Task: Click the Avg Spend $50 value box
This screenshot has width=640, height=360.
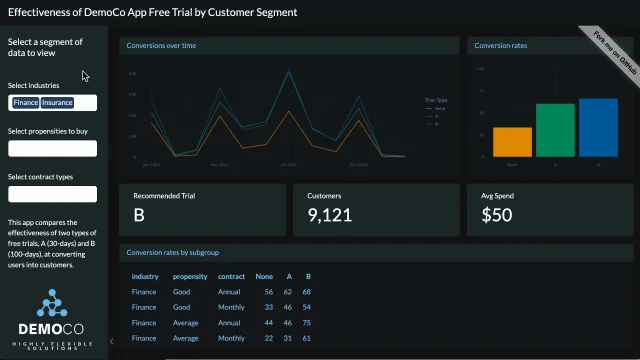Action: tap(550, 210)
